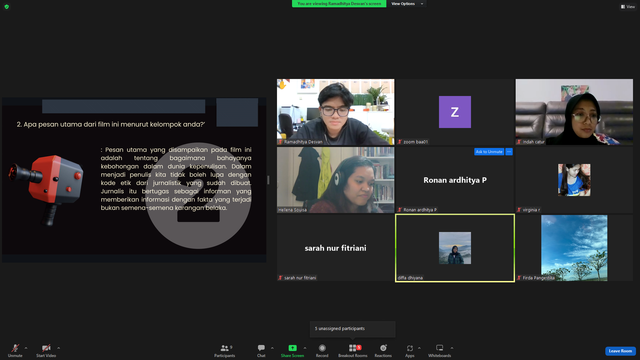Screen dimensions: 640x360
Task: Expand share options arrow beside Share Screen
Action: pos(305,348)
